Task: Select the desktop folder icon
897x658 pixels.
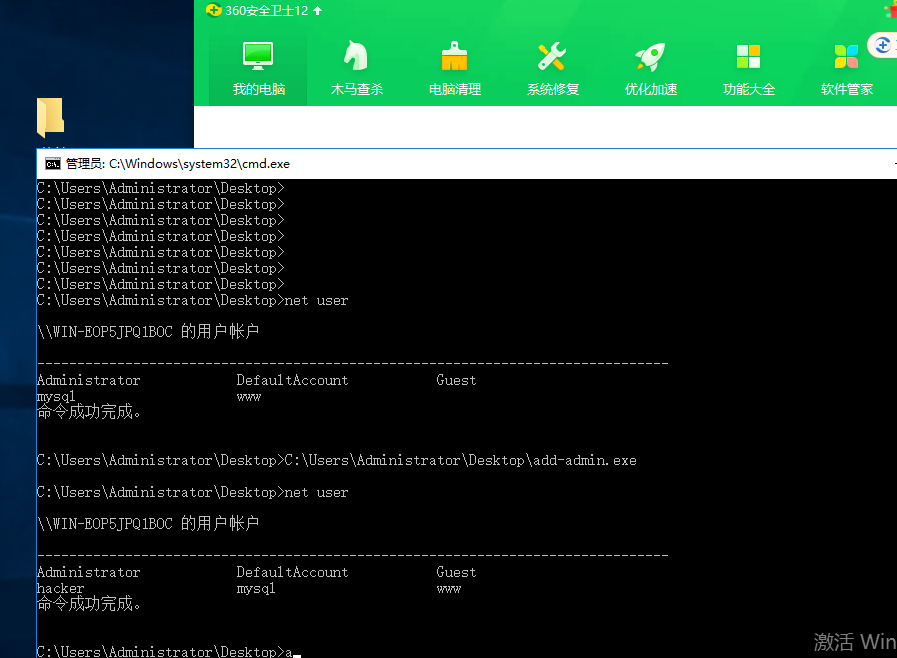Action: [x=50, y=117]
